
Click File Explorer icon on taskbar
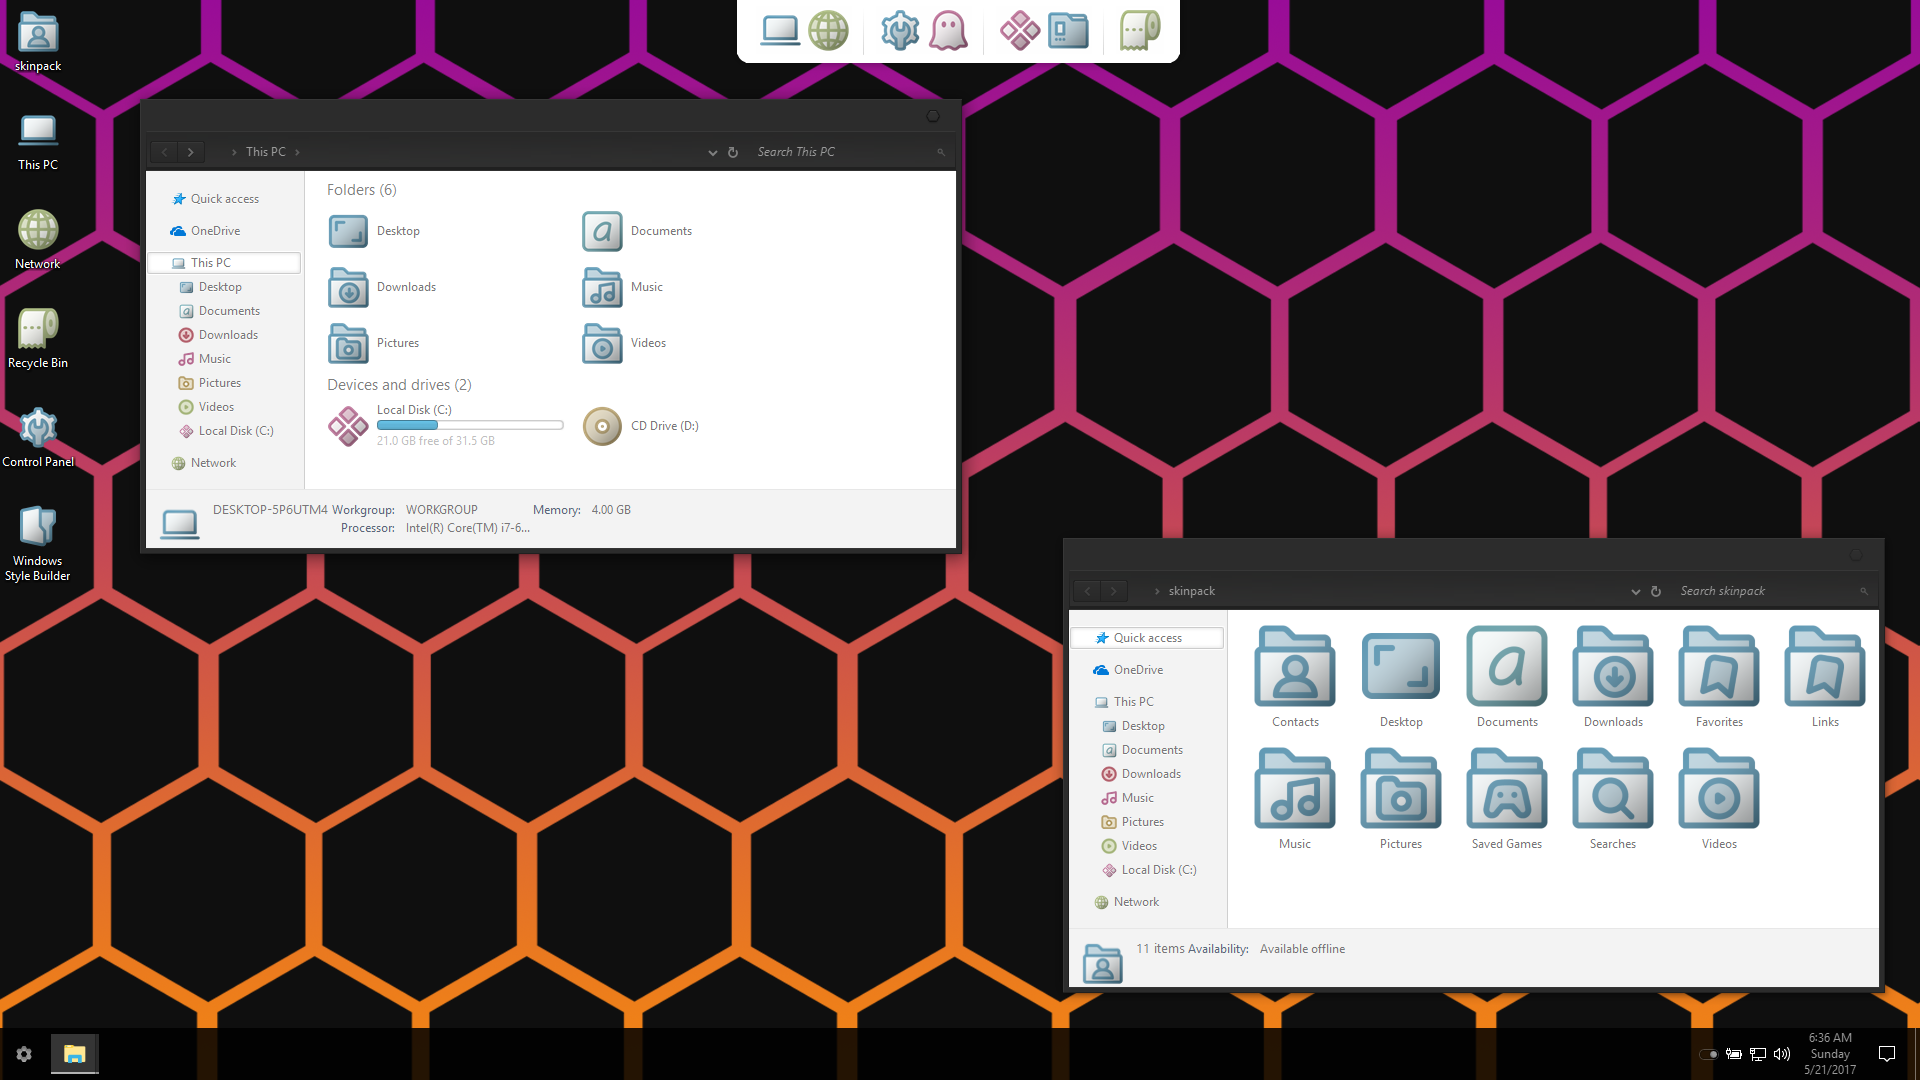click(x=74, y=1054)
